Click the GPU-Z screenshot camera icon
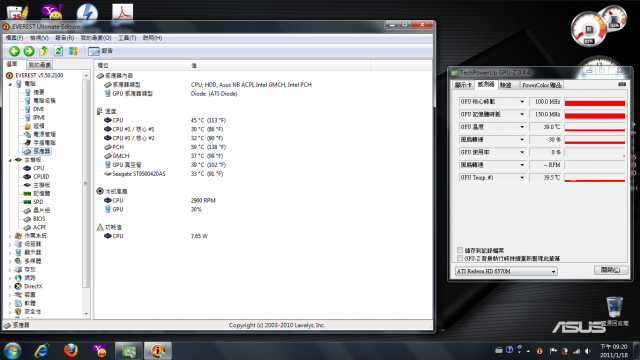 point(622,84)
